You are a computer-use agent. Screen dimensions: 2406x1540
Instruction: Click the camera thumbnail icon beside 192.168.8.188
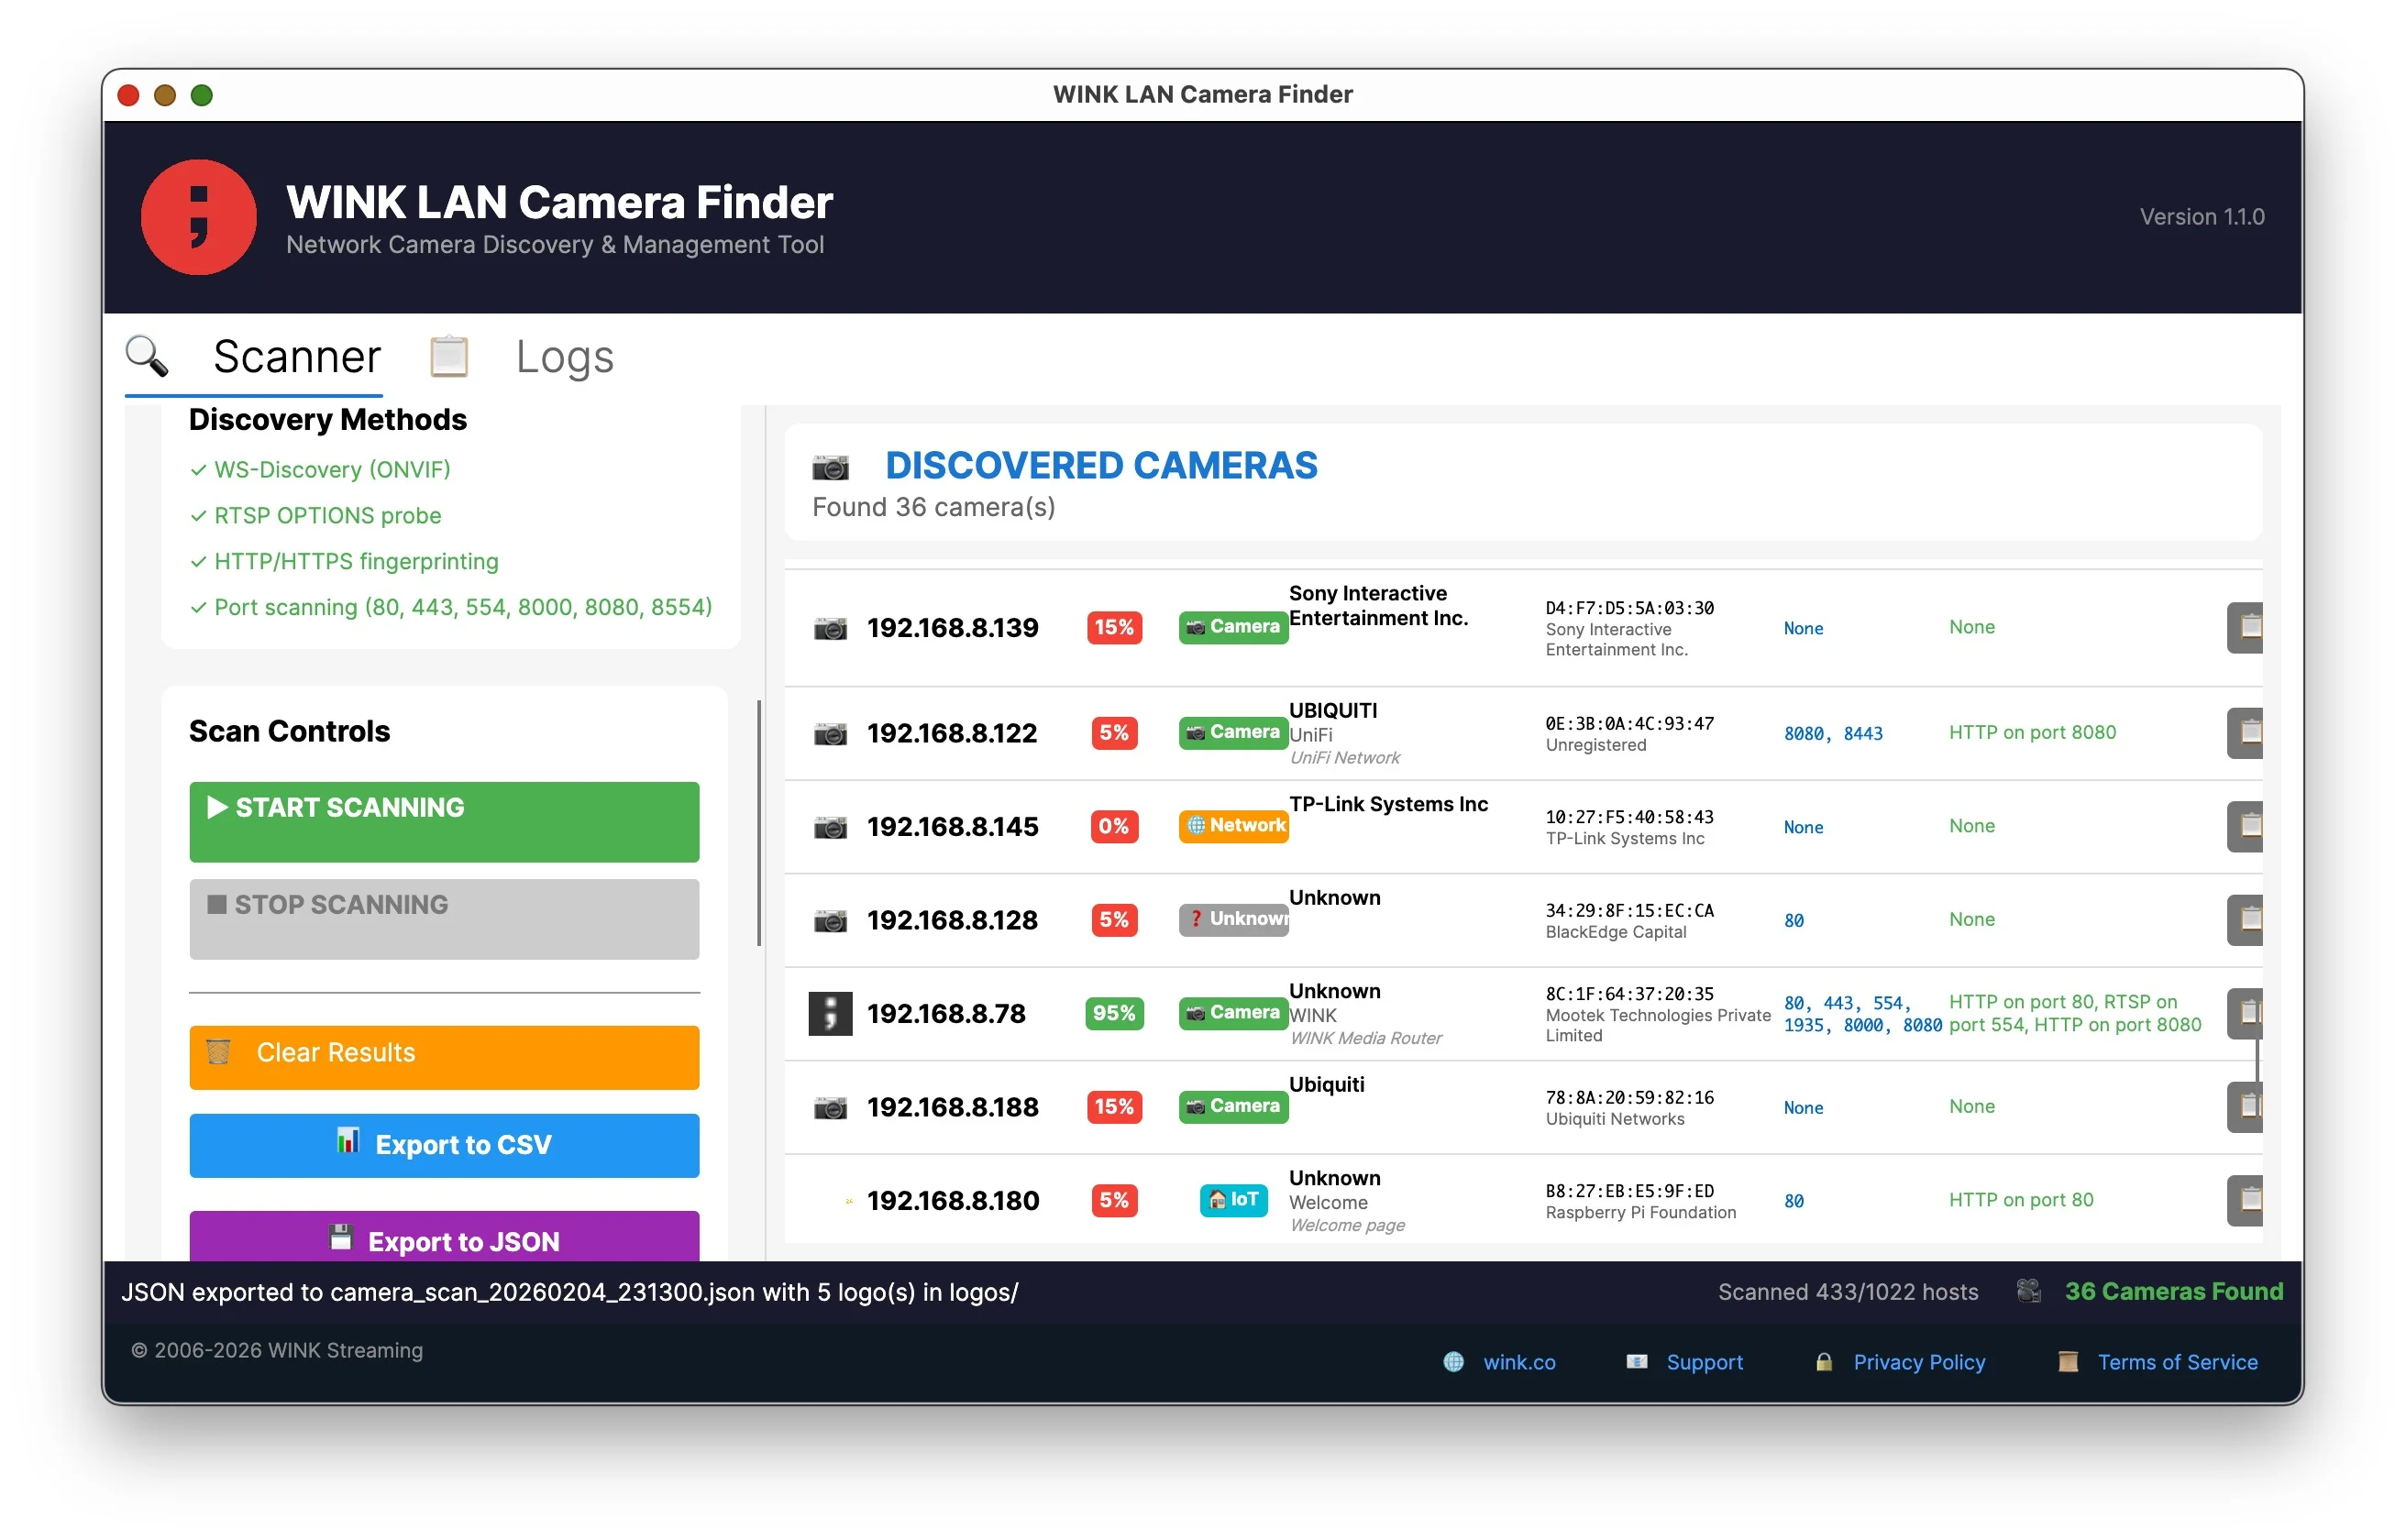[830, 1107]
